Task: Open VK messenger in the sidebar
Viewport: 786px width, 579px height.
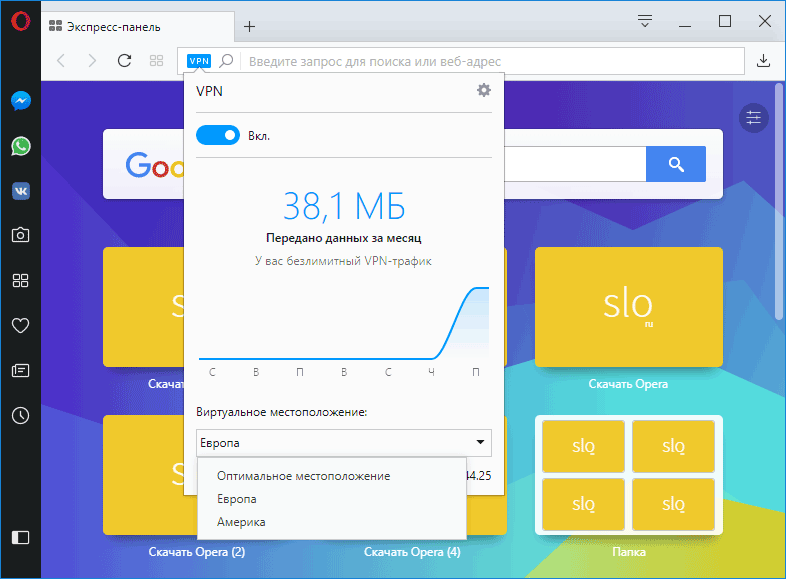Action: 21,191
